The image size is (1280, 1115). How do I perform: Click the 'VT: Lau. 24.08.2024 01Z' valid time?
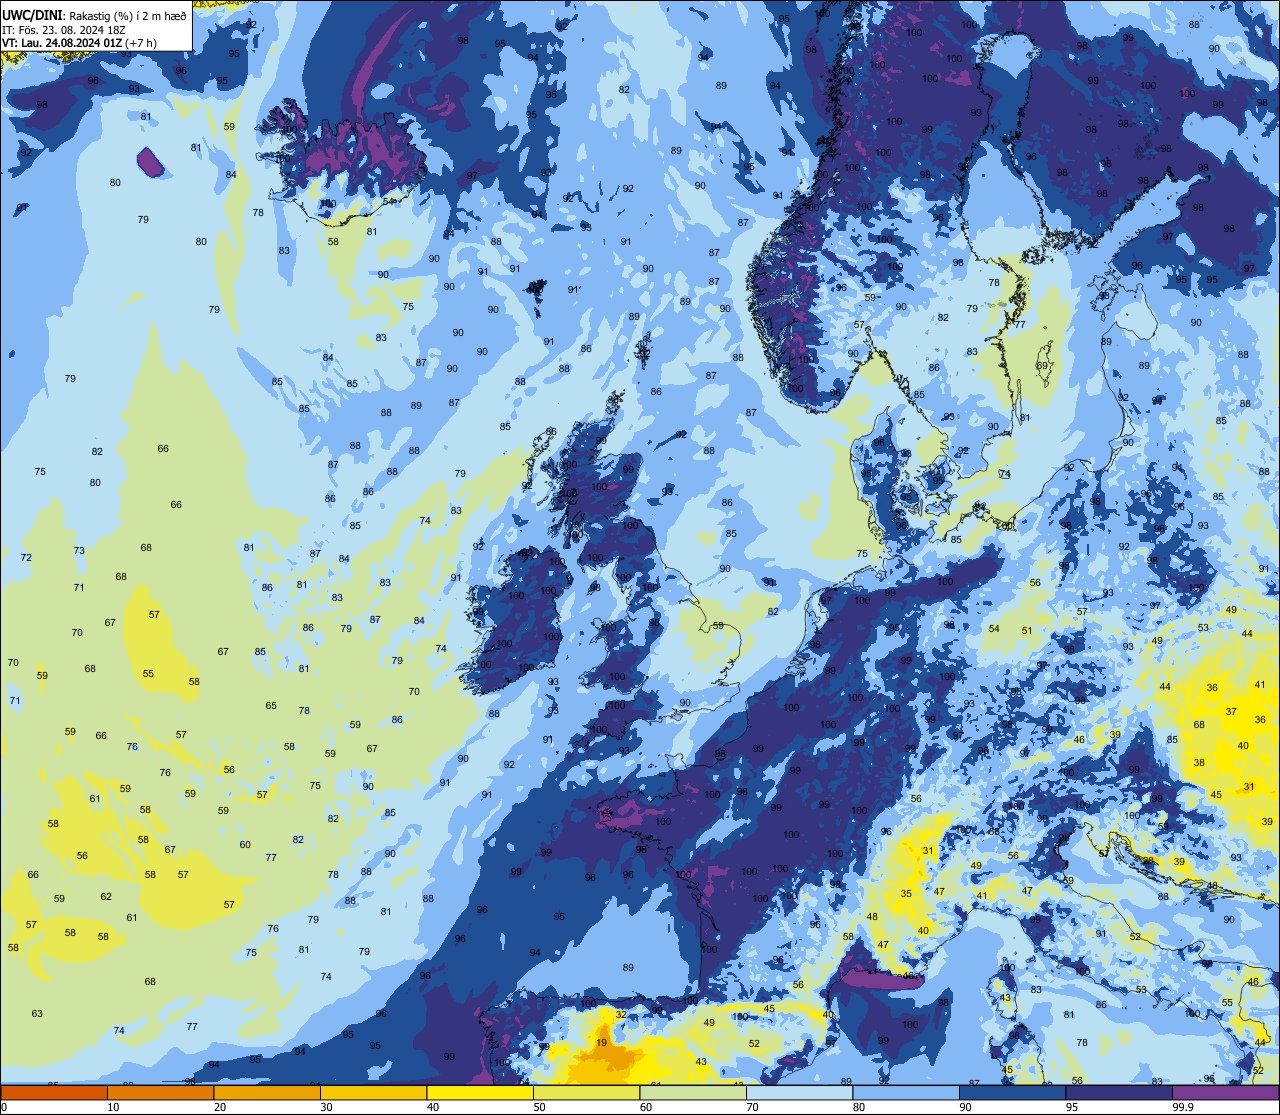click(62, 43)
